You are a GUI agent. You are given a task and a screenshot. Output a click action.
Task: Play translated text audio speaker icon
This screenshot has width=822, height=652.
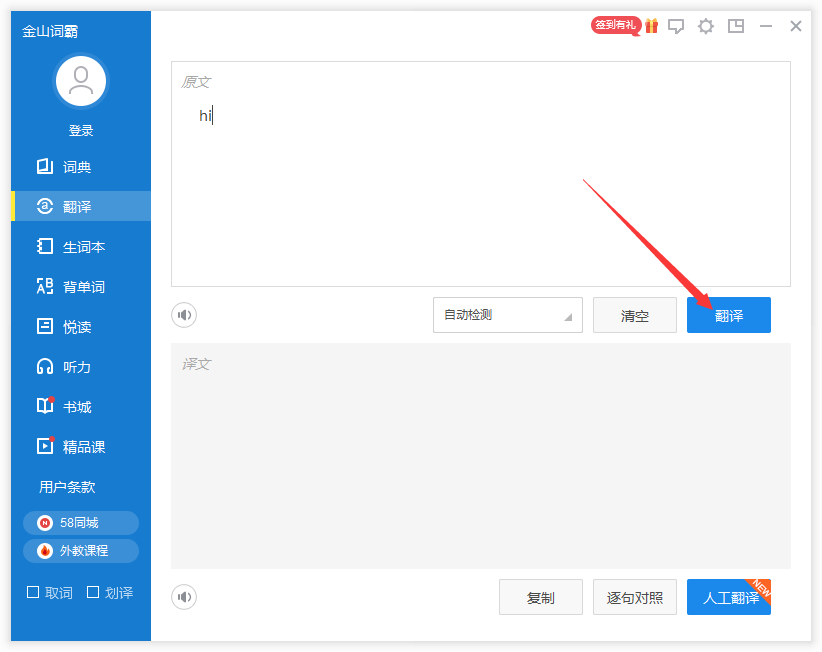coord(184,597)
